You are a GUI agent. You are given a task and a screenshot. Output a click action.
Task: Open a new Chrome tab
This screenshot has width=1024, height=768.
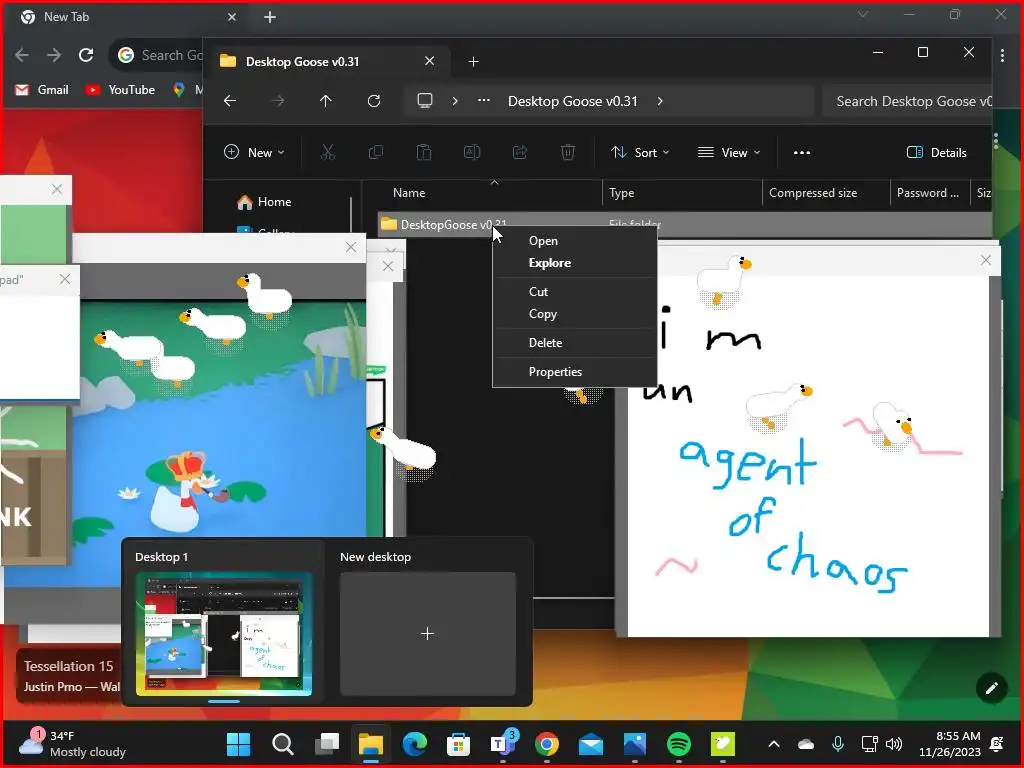(x=270, y=17)
